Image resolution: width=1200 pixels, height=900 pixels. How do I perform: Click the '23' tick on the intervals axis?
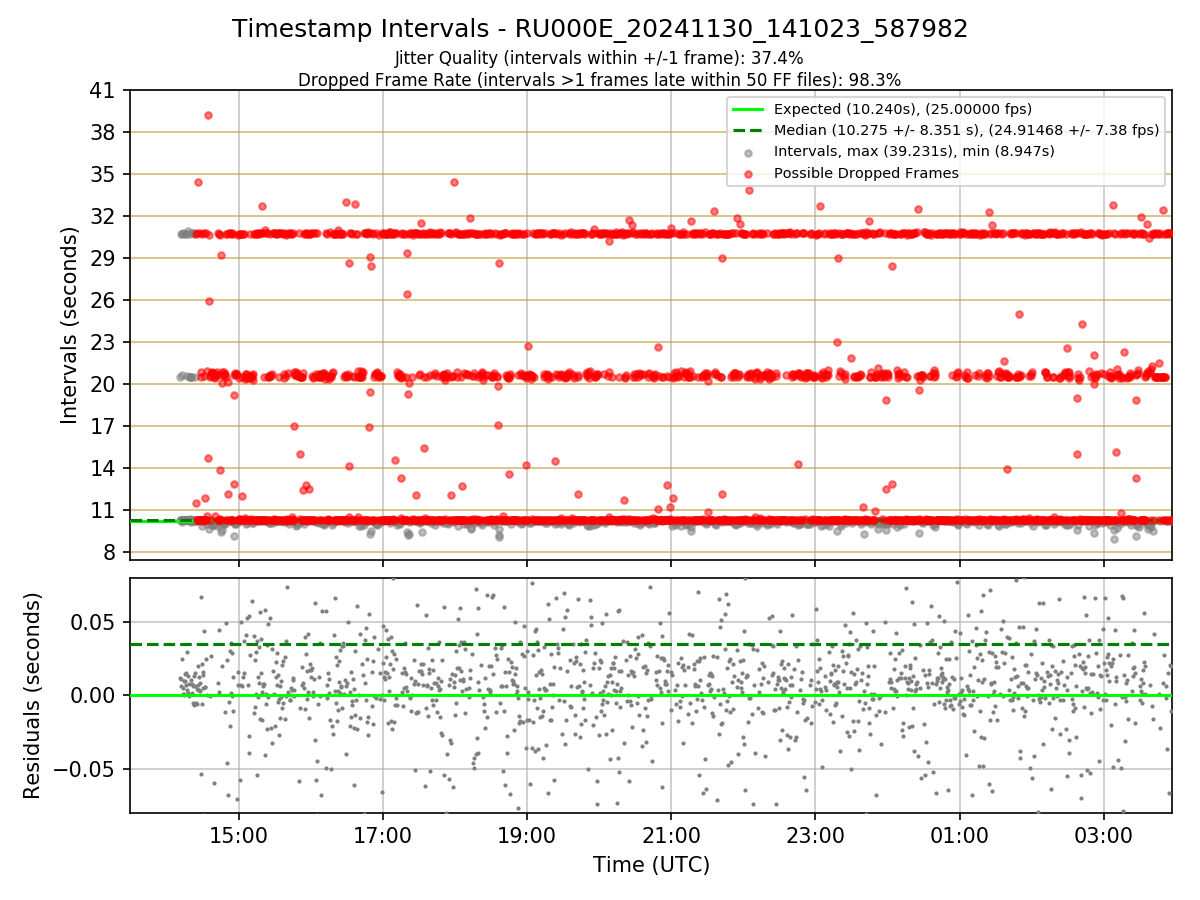pos(103,342)
